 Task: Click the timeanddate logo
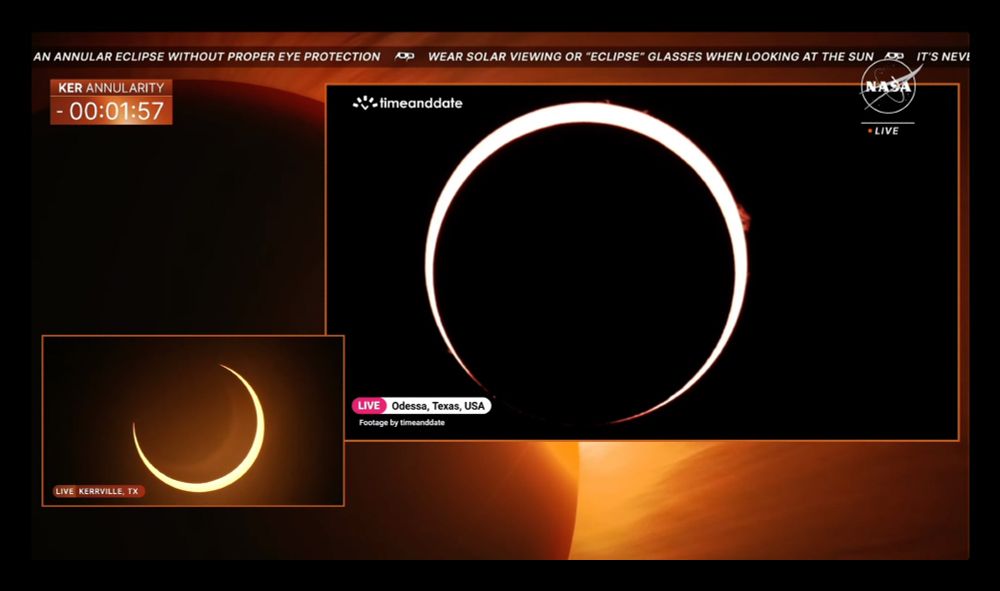click(408, 103)
